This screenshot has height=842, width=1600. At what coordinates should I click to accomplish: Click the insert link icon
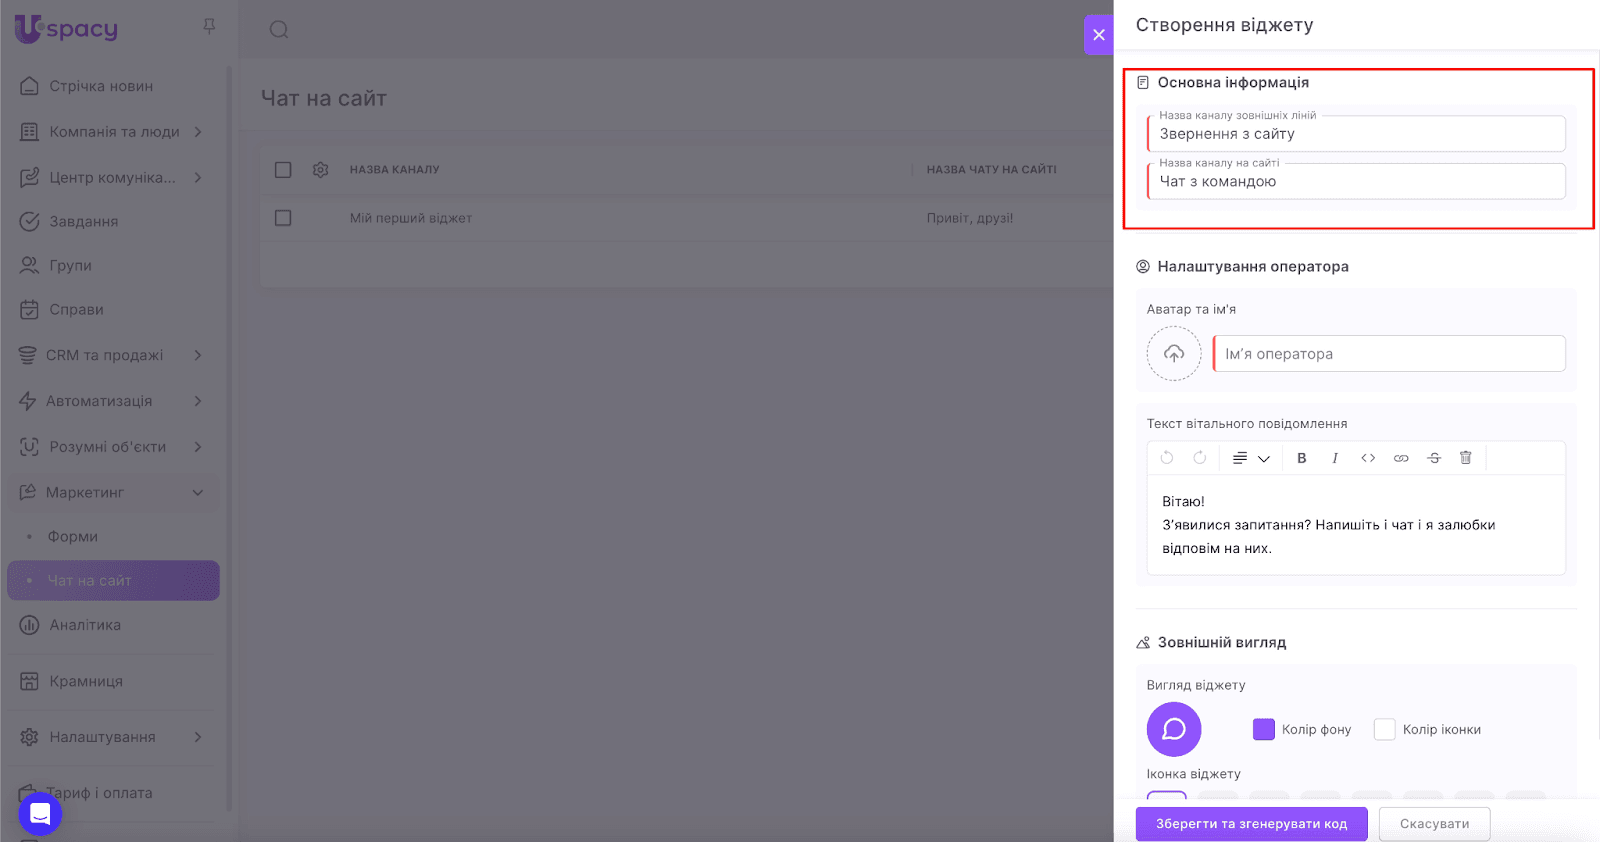click(x=1401, y=458)
